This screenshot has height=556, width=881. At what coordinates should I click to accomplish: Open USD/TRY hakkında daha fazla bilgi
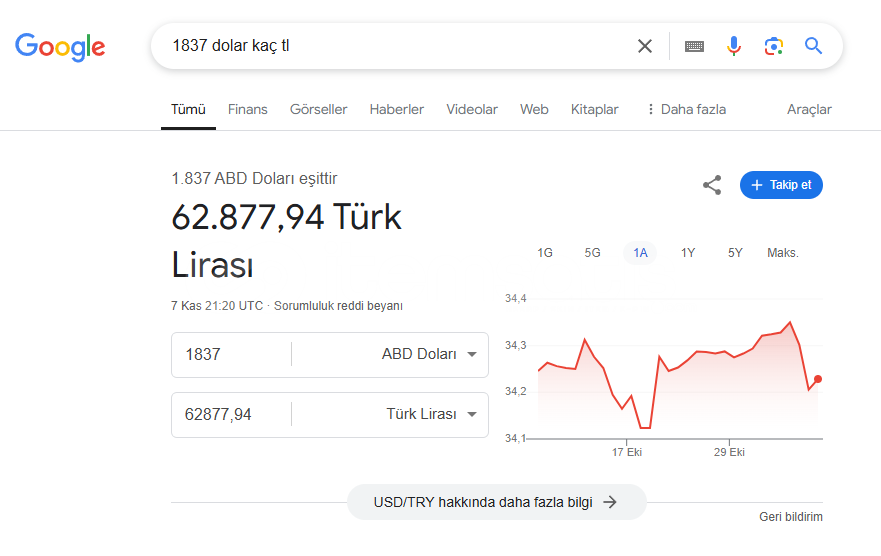[x=496, y=502]
